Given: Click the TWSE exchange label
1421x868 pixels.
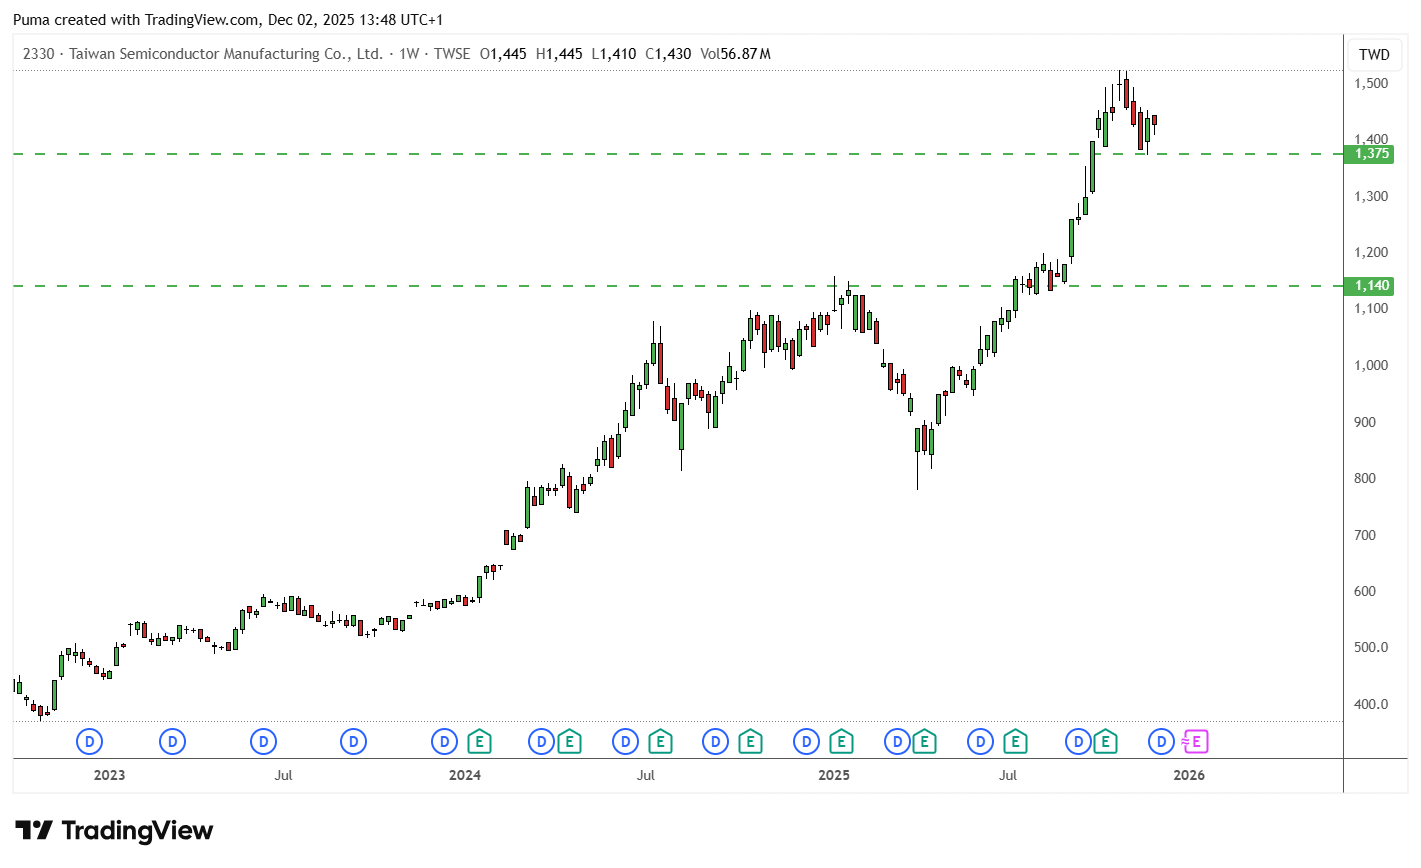Looking at the screenshot, I should (452, 54).
